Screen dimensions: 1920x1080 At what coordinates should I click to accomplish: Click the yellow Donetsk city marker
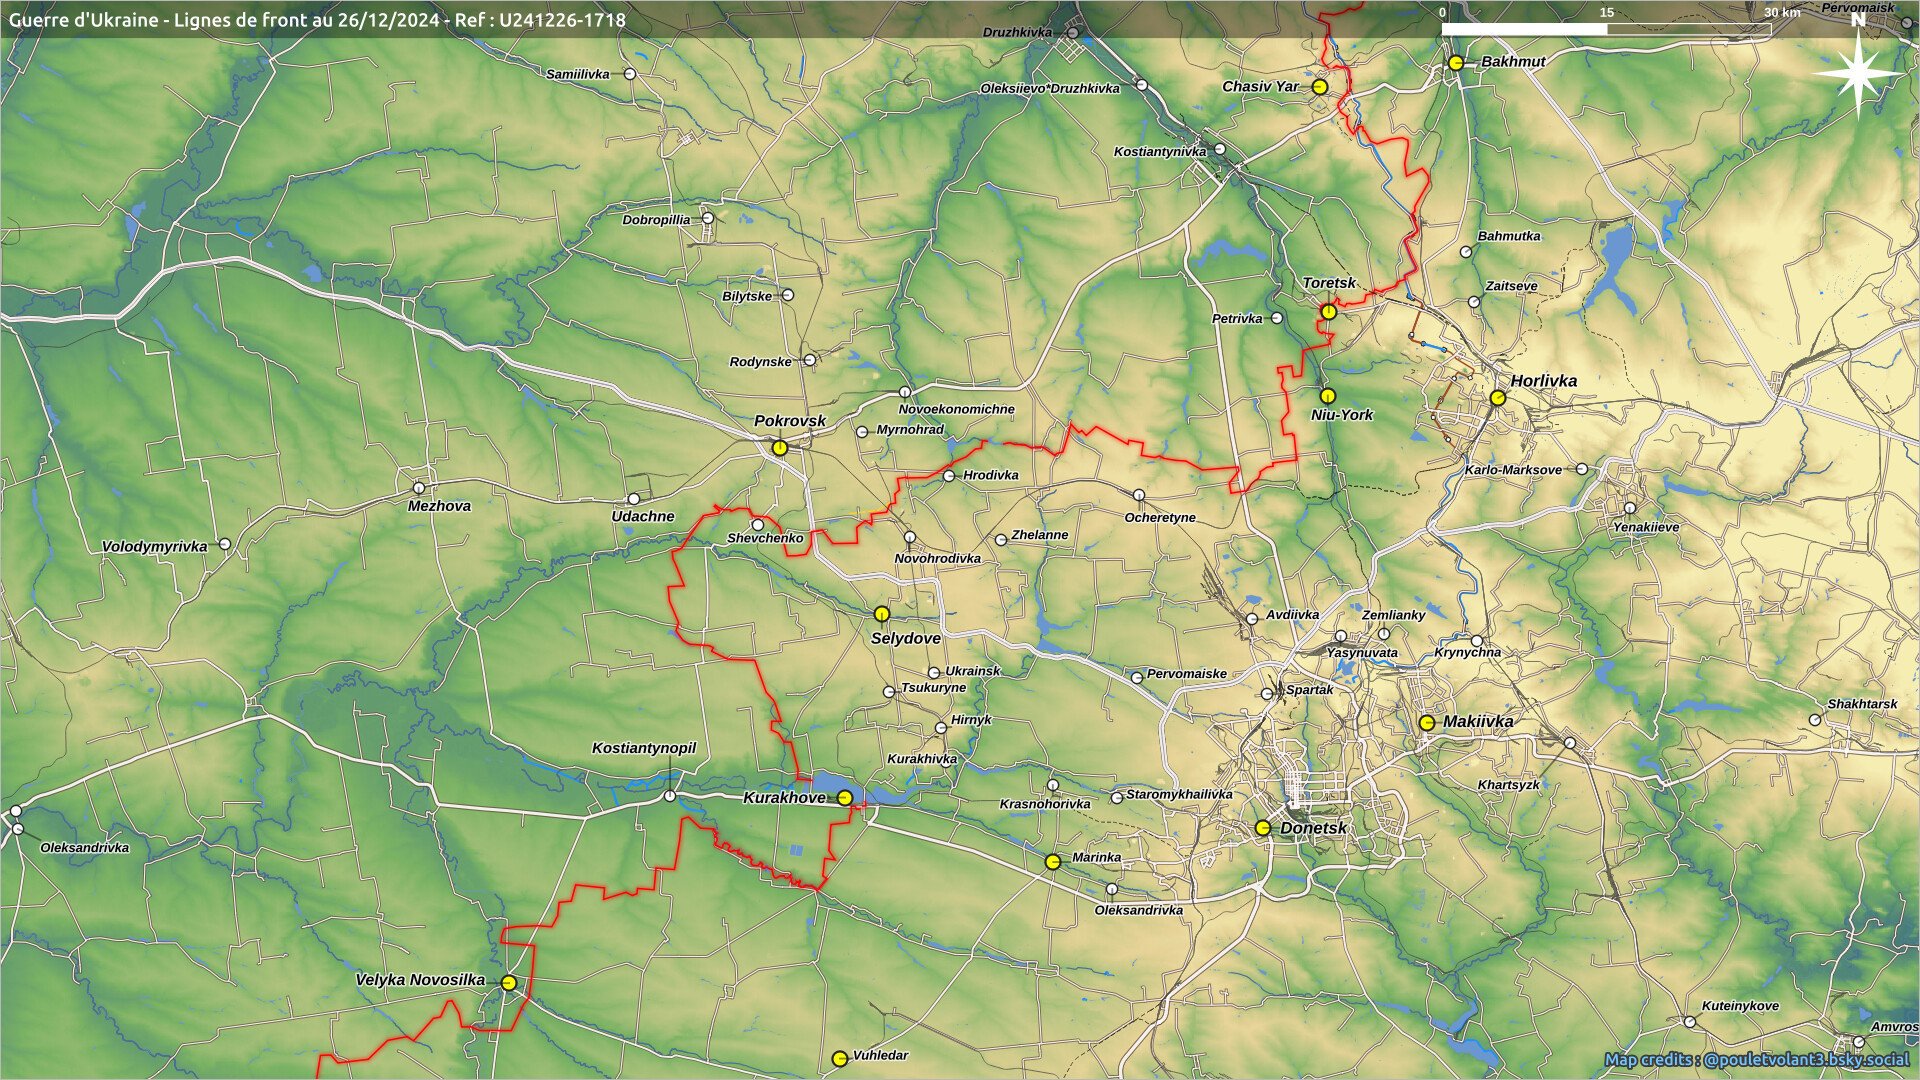click(1263, 828)
